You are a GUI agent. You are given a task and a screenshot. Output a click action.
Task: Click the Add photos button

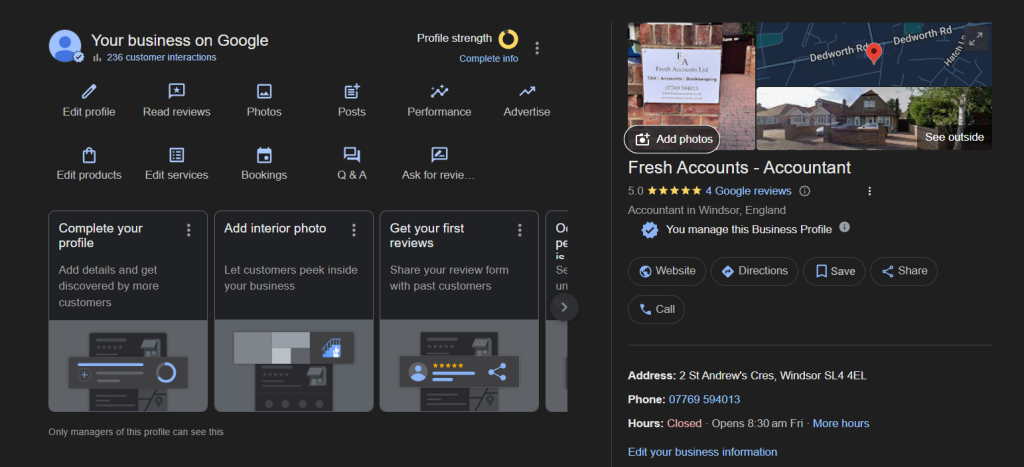click(672, 139)
